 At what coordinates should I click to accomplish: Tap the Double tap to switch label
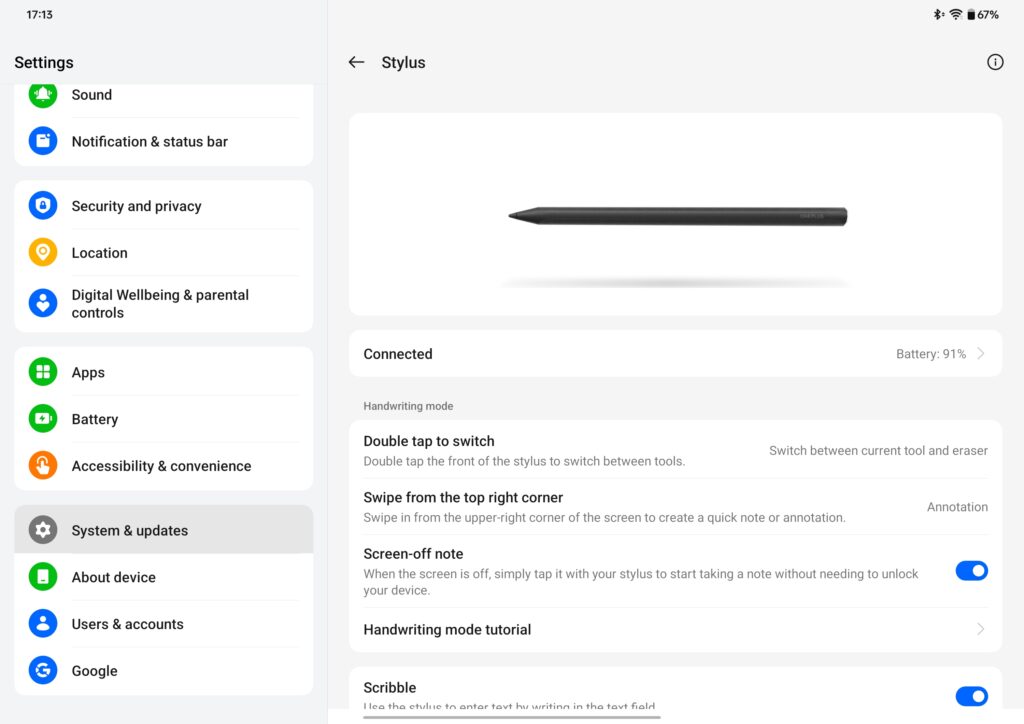point(428,441)
